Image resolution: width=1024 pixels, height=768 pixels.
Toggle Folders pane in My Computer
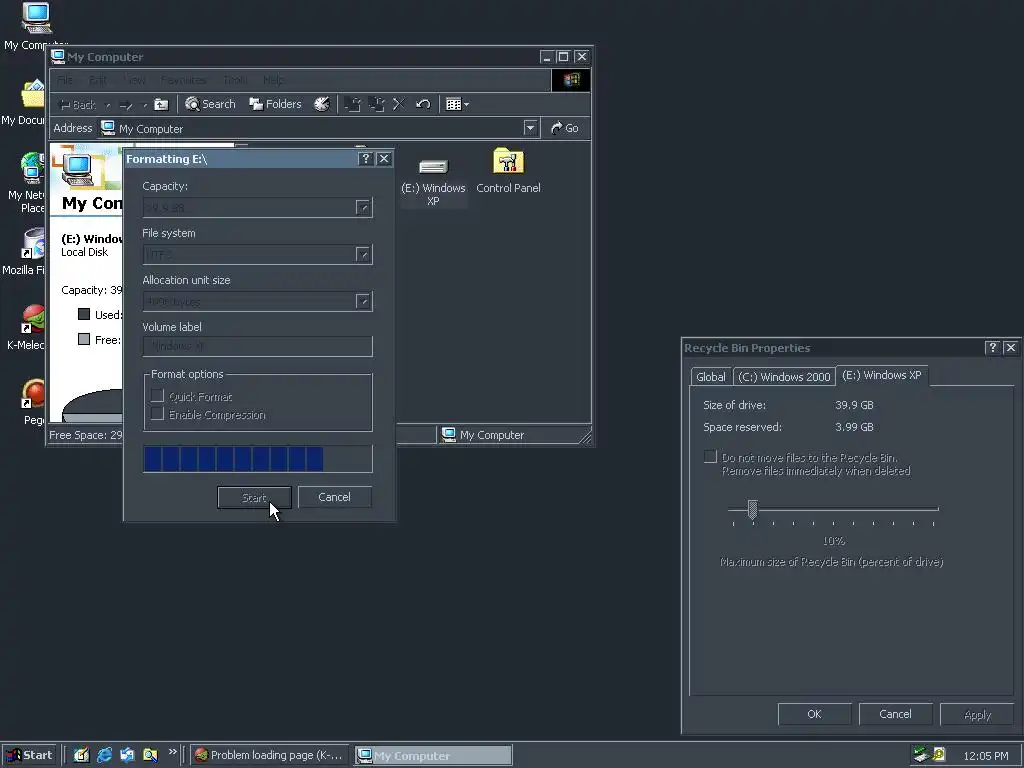point(276,104)
